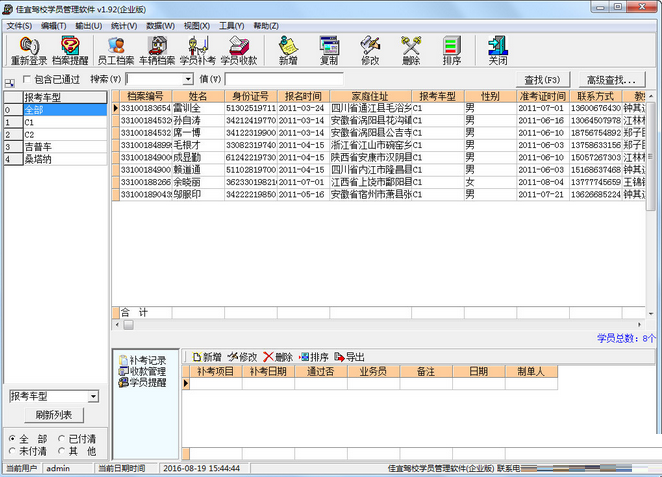This screenshot has width=662, height=477.
Task: Select the 其他 radio button
Action: (x=62, y=451)
